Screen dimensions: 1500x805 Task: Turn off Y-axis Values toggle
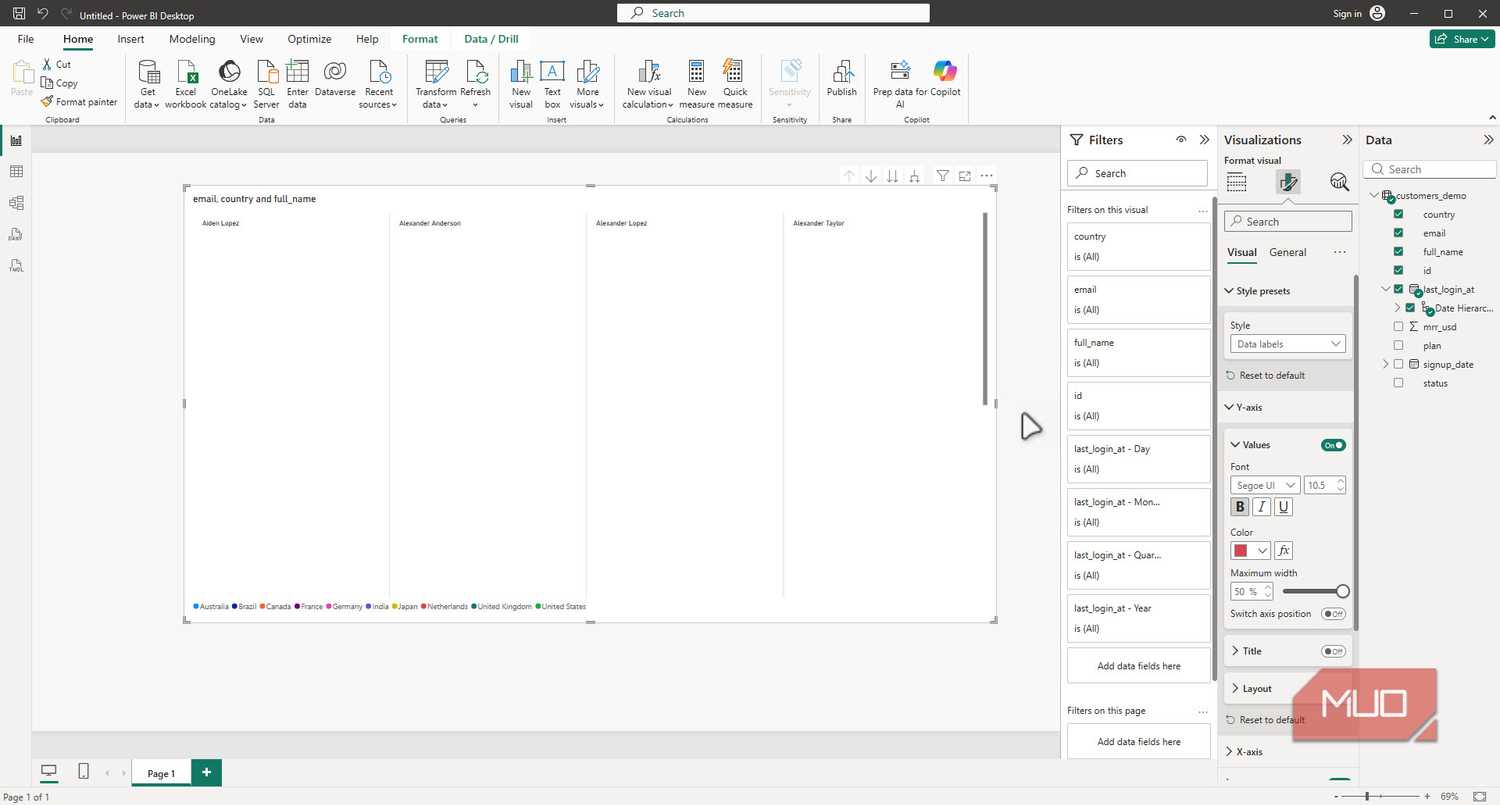(1333, 445)
